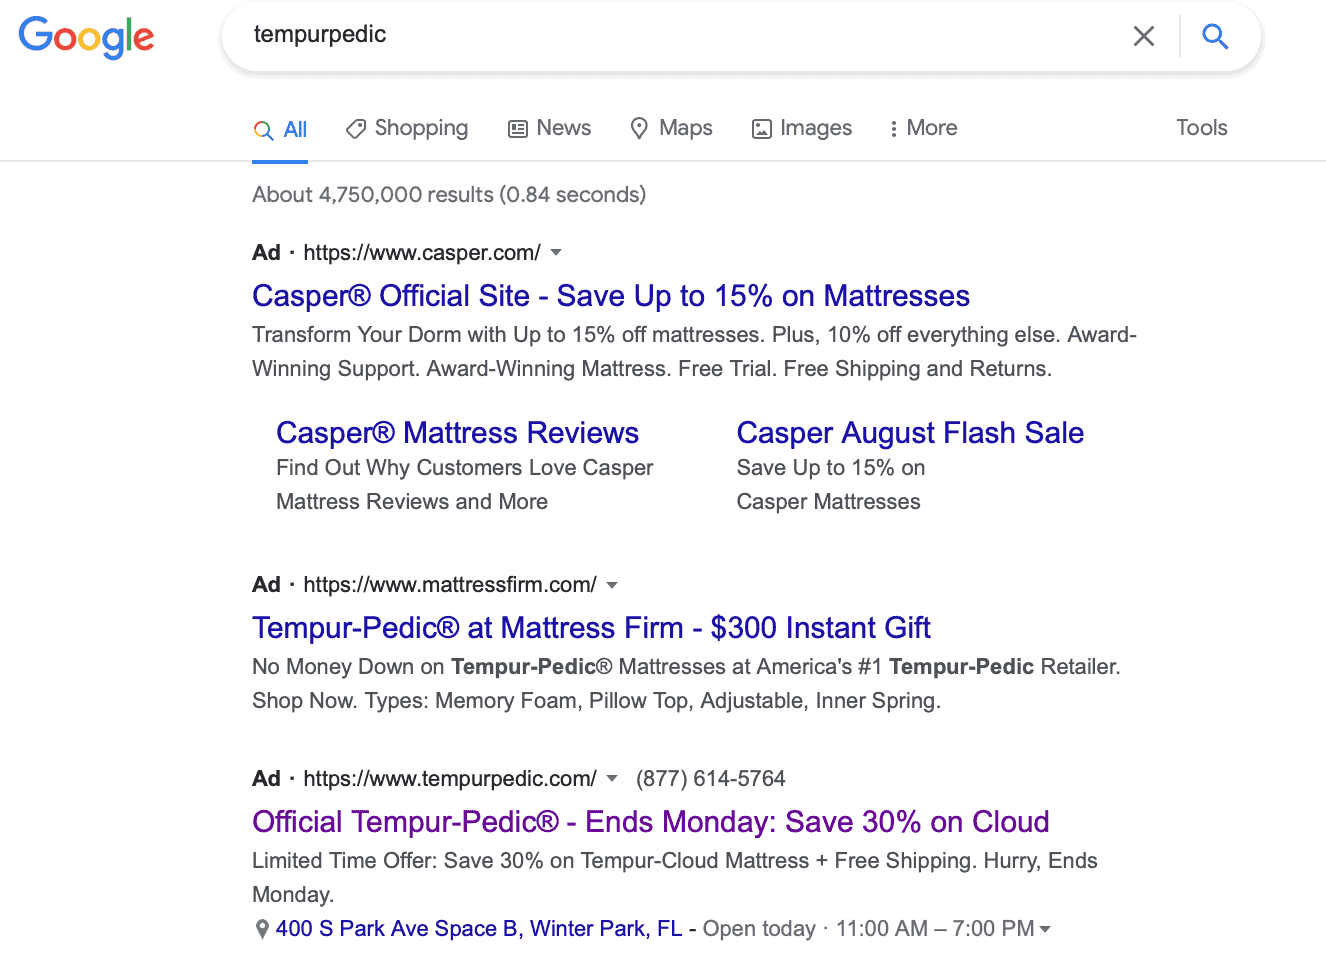
Task: Click the https://www.tempurpedic.com/ URL text
Action: (x=450, y=779)
